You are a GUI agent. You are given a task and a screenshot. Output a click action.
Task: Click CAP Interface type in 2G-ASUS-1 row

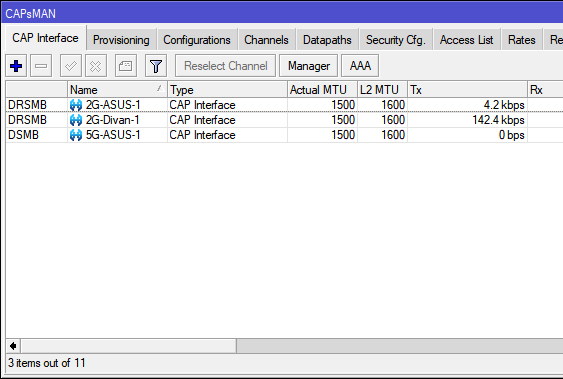[203, 105]
